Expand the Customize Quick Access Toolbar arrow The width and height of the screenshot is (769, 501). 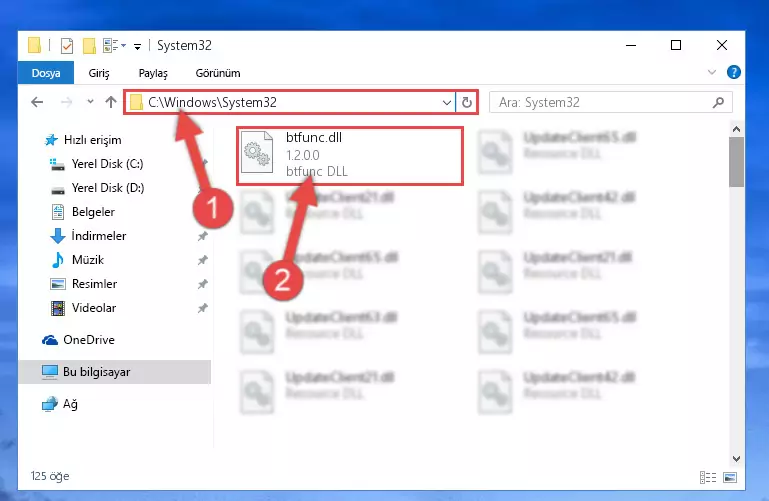pos(138,47)
